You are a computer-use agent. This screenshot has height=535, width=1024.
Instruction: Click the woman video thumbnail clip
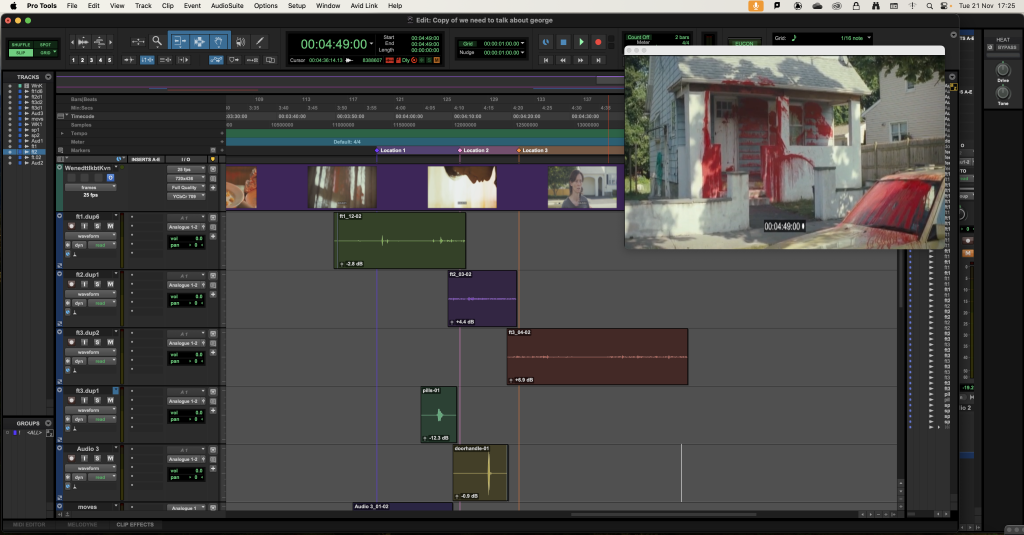pos(582,187)
